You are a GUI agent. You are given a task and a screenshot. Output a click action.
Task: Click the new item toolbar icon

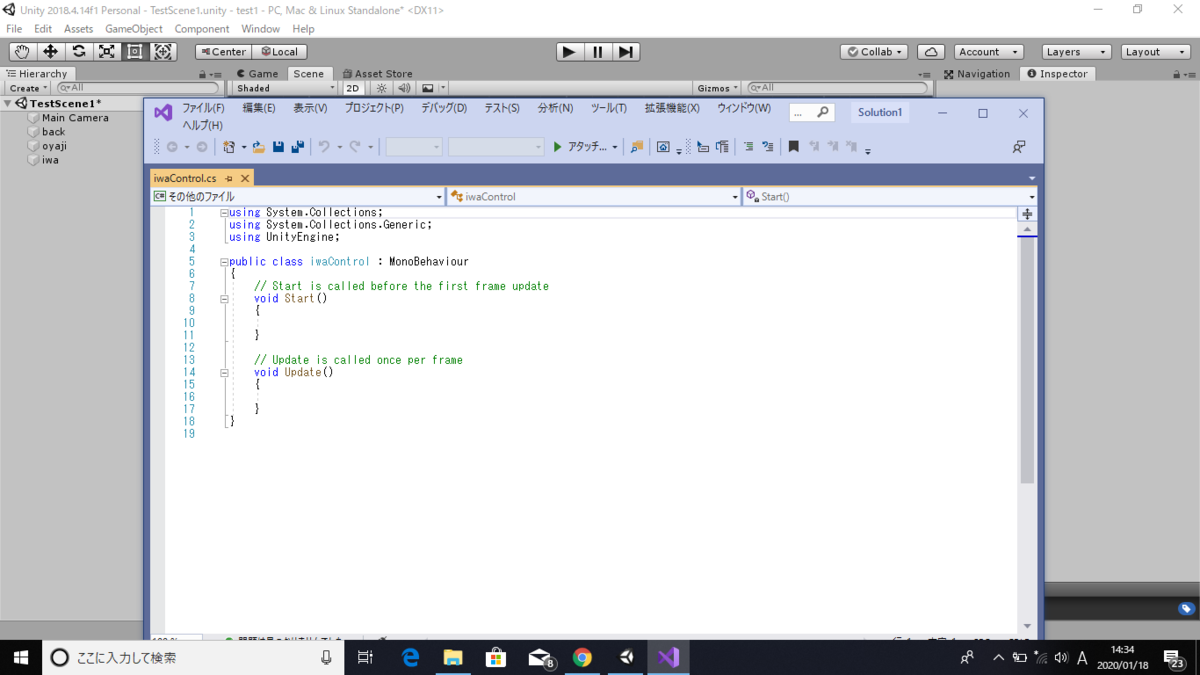229,147
